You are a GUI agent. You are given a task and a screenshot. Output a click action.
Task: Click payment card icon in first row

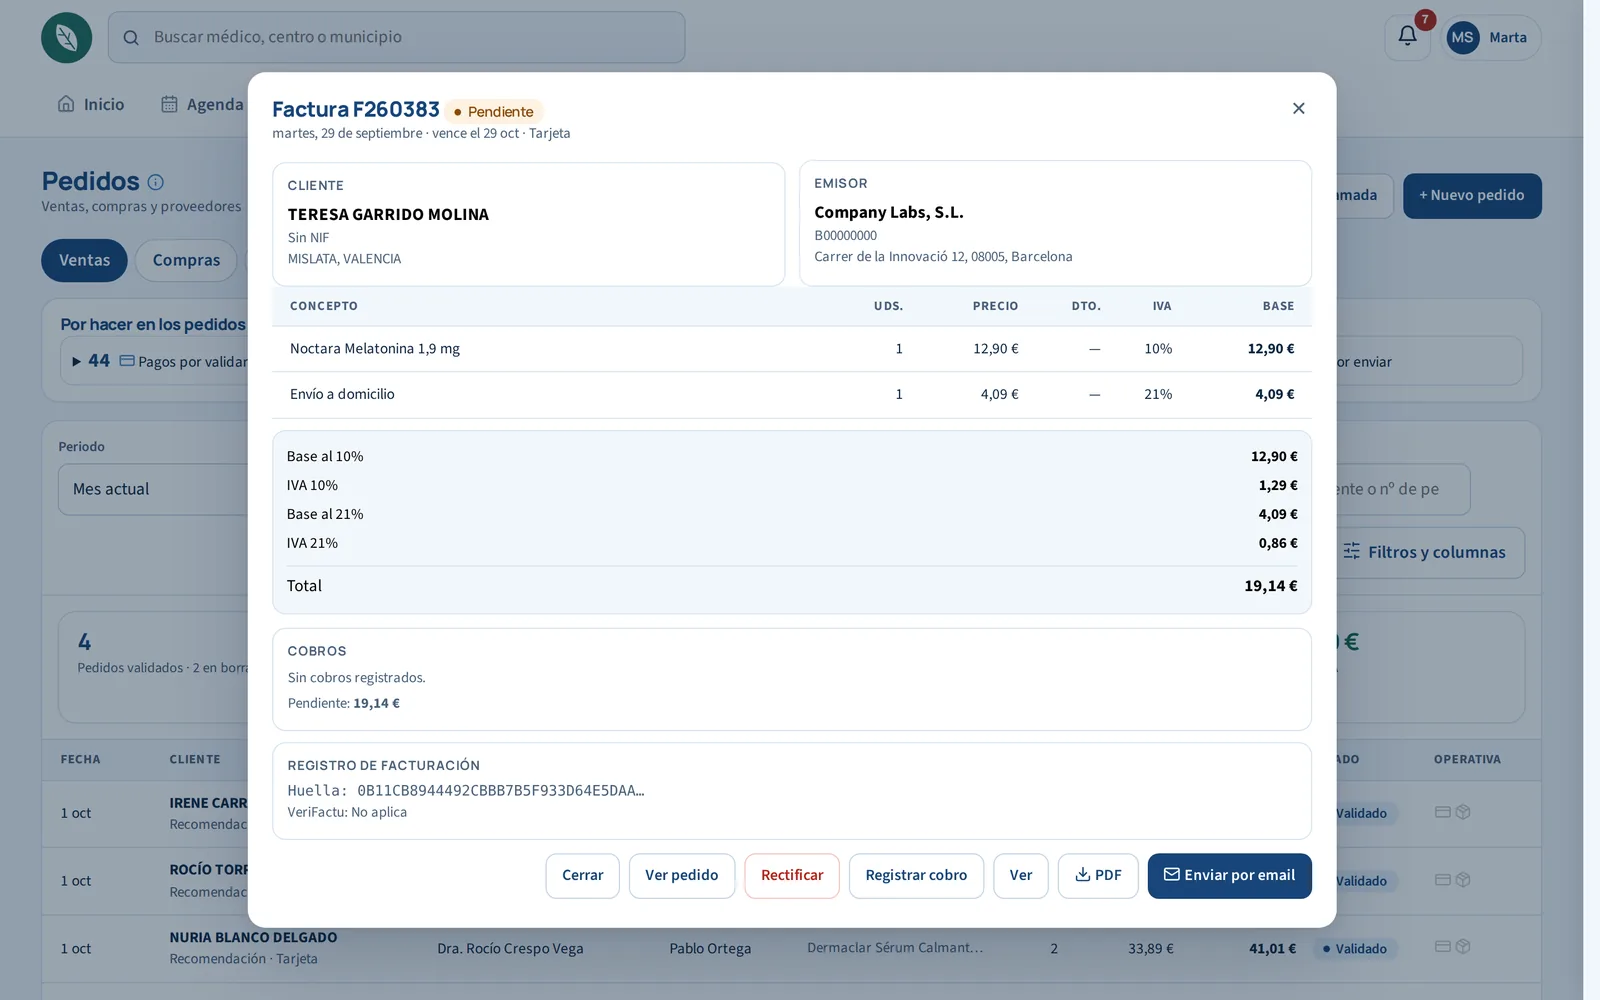pyautogui.click(x=1442, y=812)
